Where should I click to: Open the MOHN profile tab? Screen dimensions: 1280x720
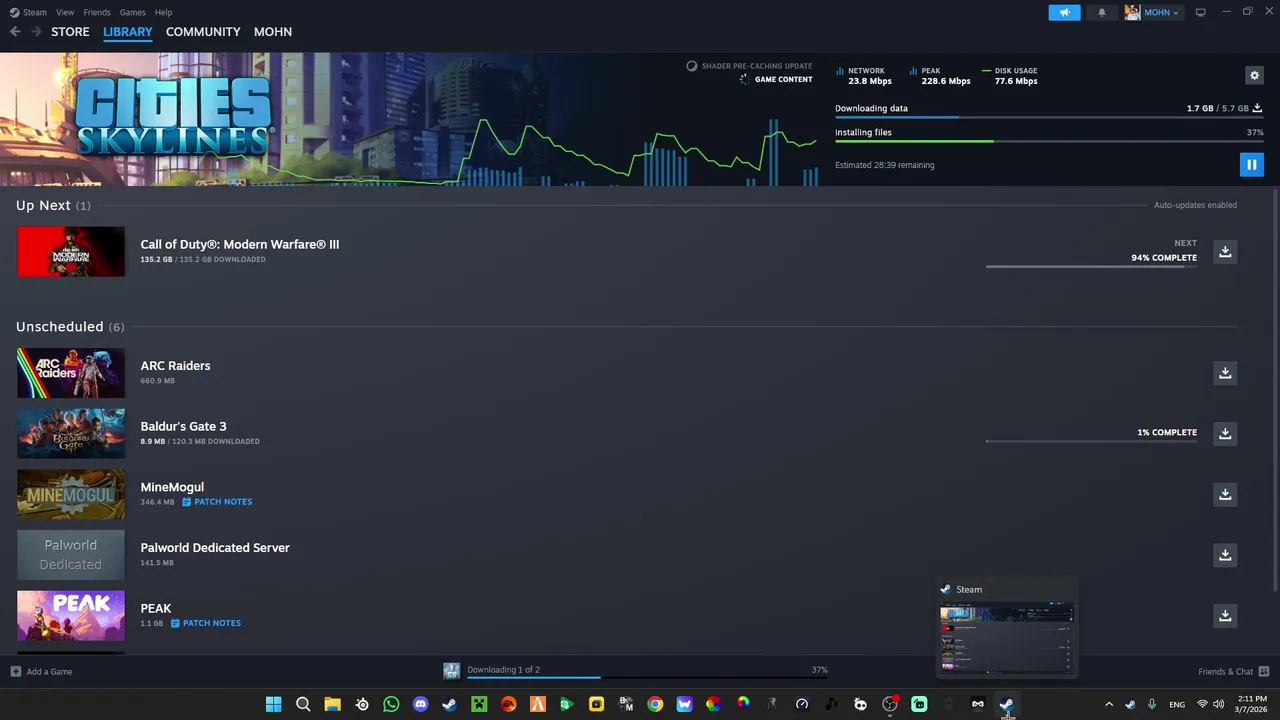click(273, 32)
